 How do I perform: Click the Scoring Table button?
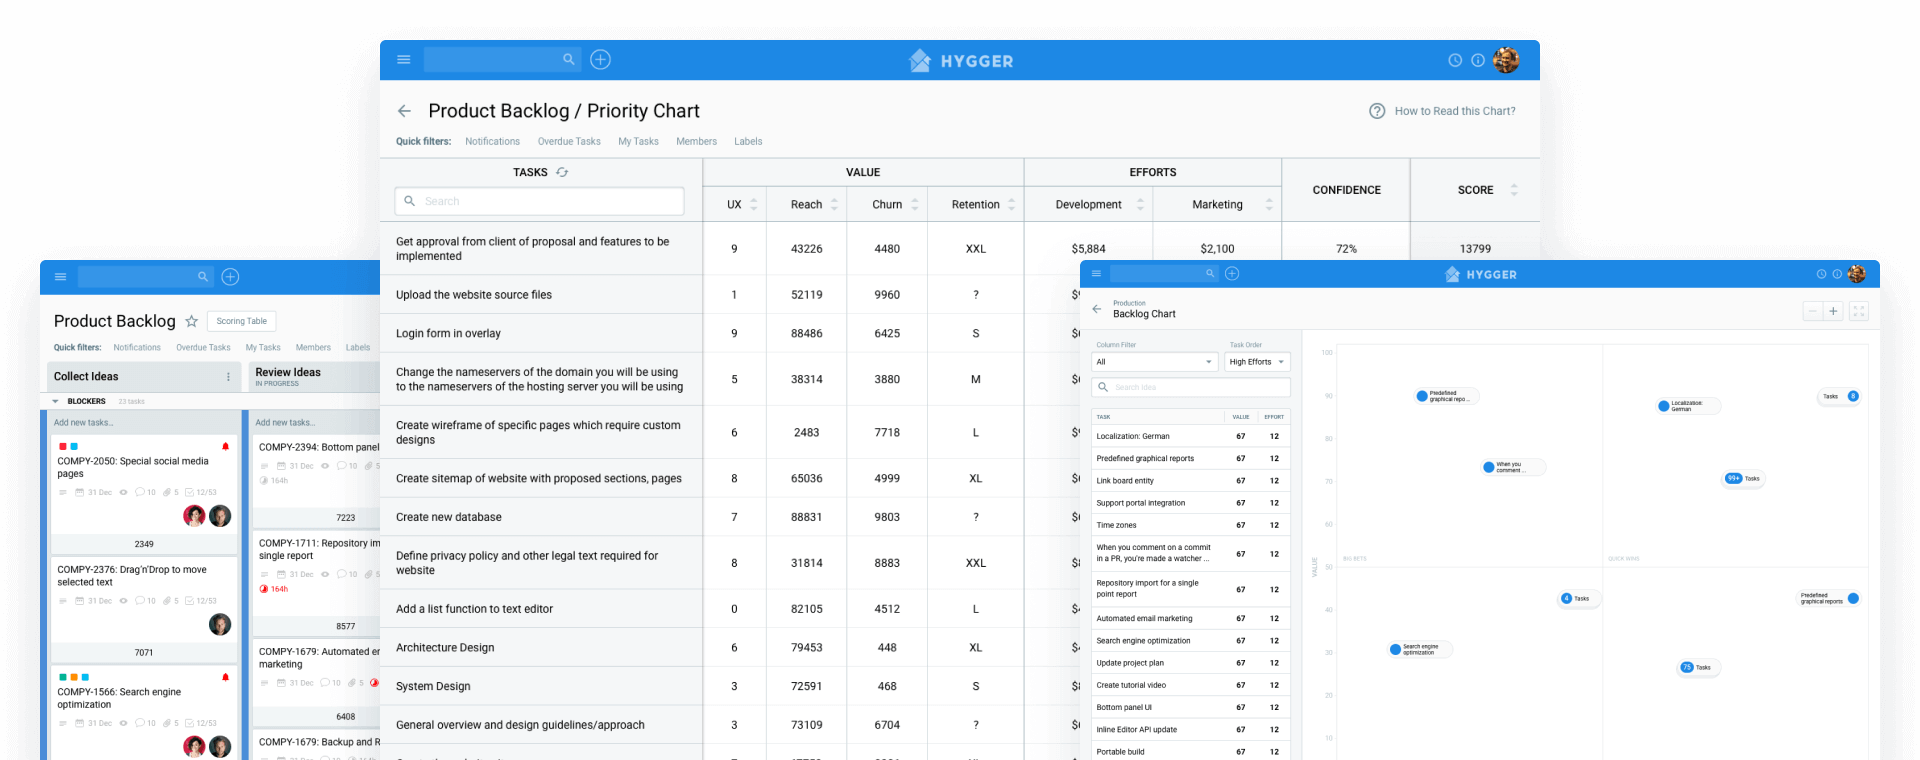pos(241,321)
